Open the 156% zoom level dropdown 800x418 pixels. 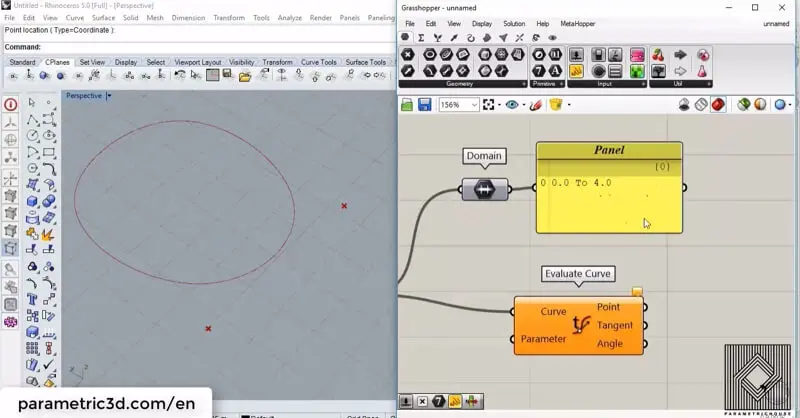pos(474,105)
